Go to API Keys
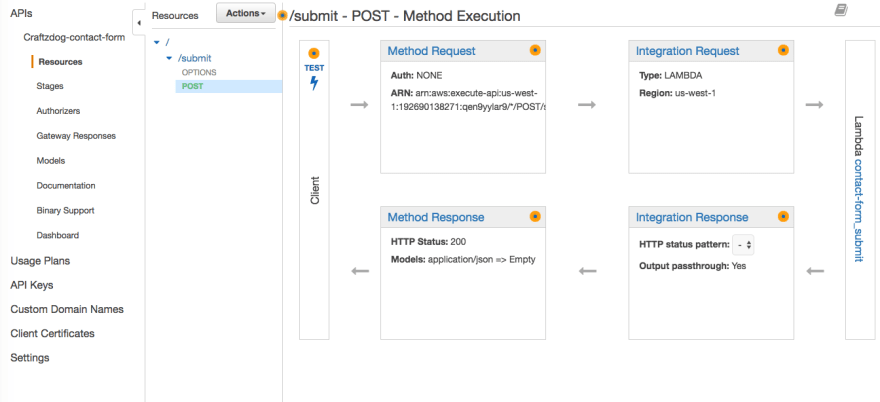 click(x=32, y=285)
